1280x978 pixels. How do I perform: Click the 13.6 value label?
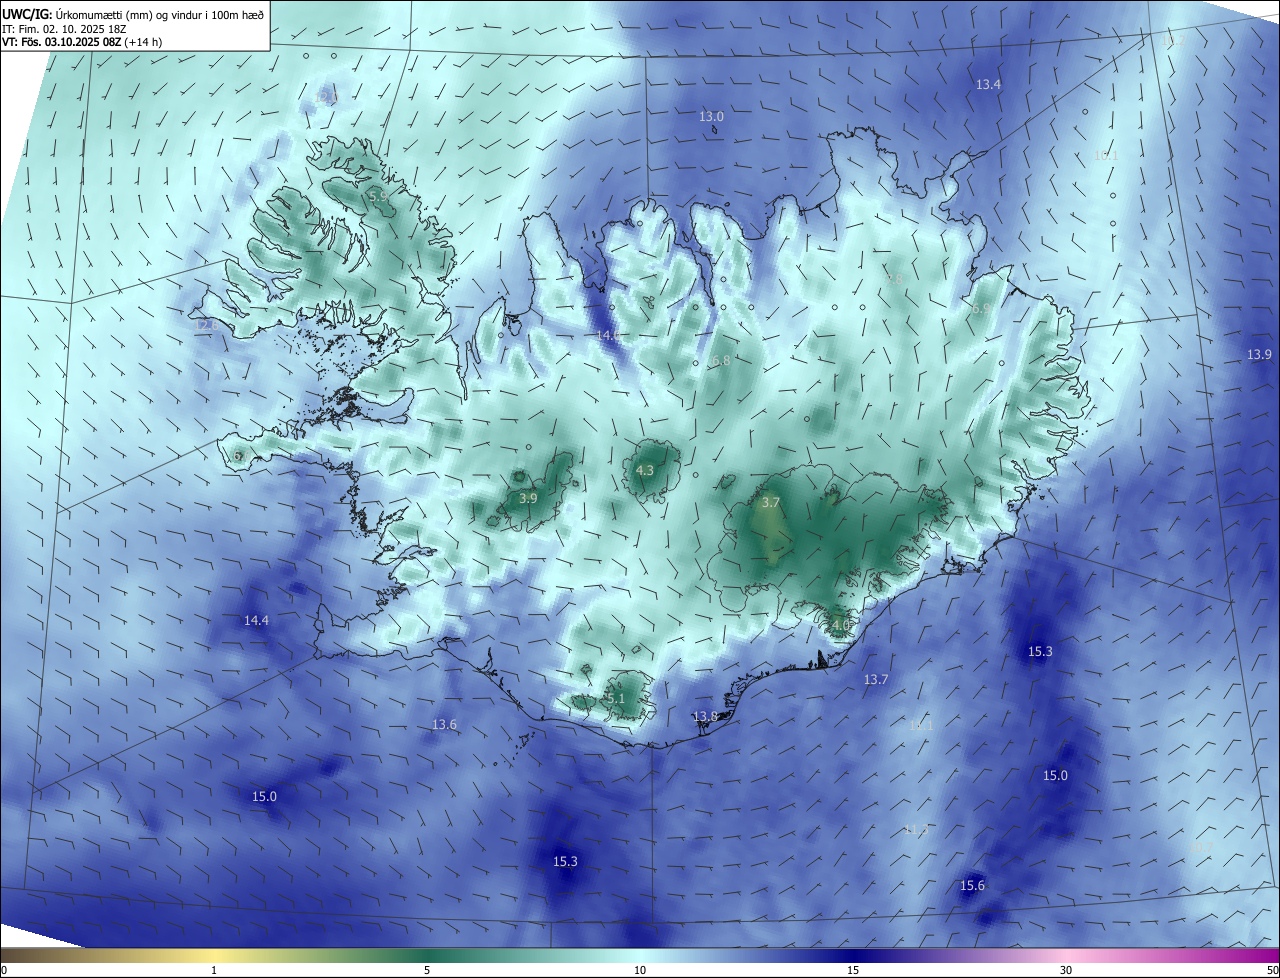pyautogui.click(x=444, y=725)
